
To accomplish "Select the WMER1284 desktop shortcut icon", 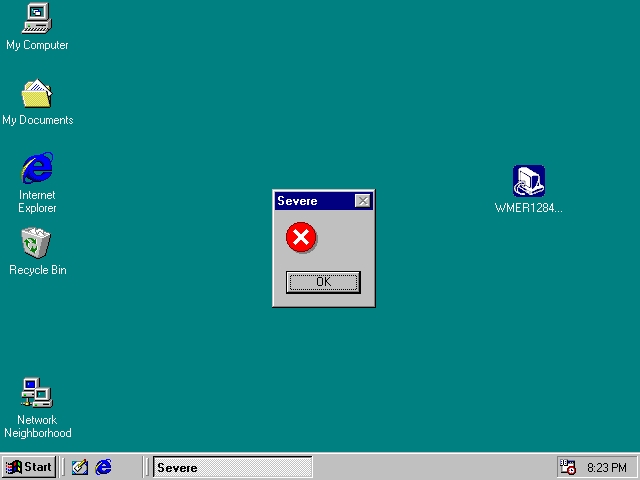I will tap(528, 181).
